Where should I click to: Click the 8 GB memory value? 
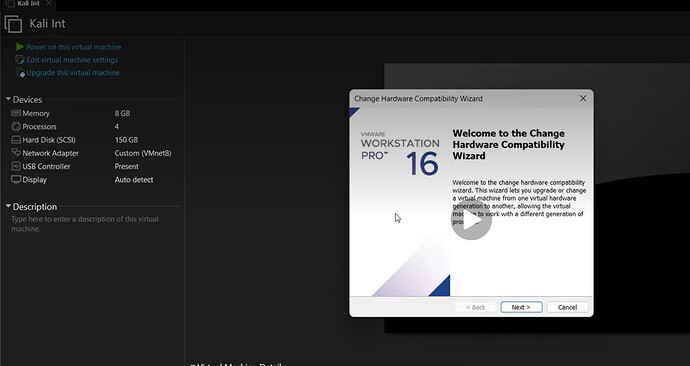coord(122,113)
